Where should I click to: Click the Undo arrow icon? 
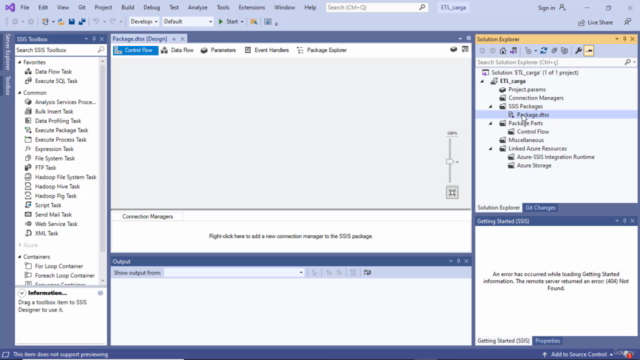(96, 22)
